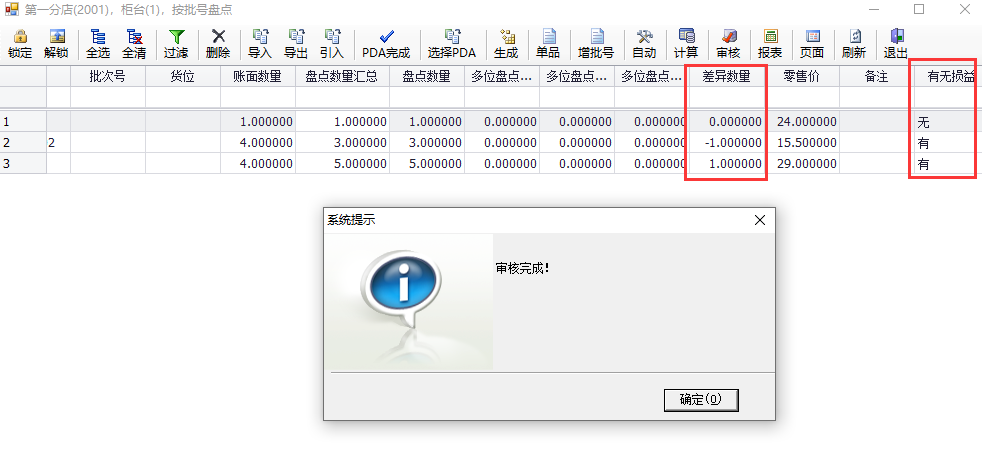Click the 备注 column header
982x449 pixels.
[x=876, y=76]
